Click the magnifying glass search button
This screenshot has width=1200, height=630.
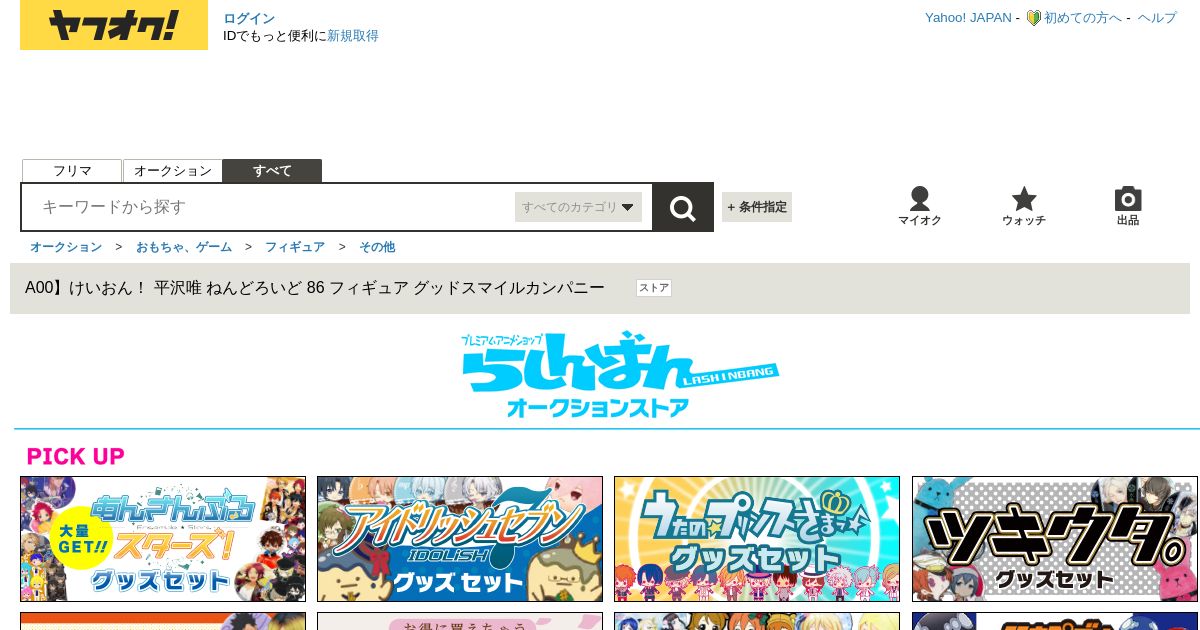[x=683, y=207]
